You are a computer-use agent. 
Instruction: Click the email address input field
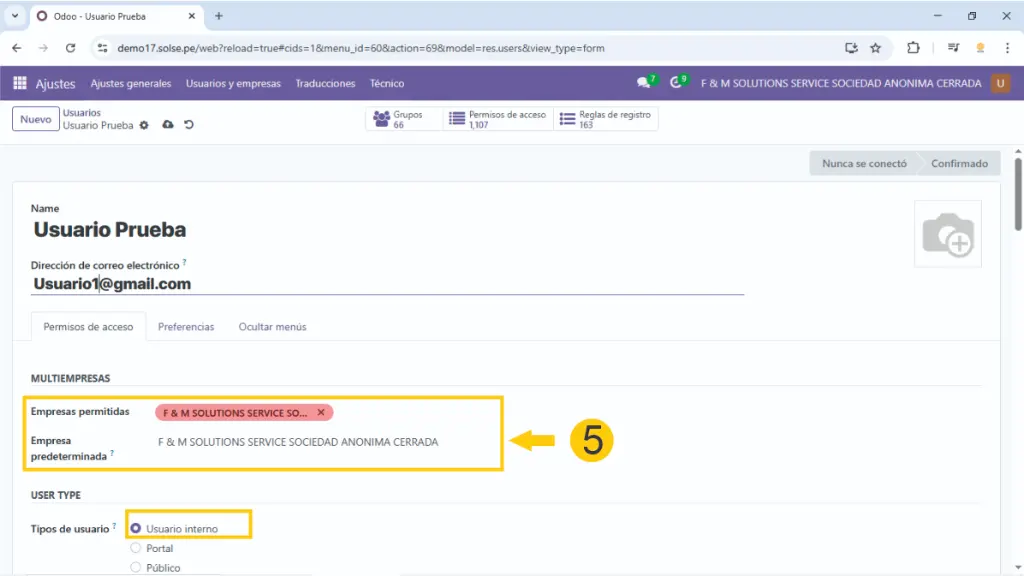point(387,284)
